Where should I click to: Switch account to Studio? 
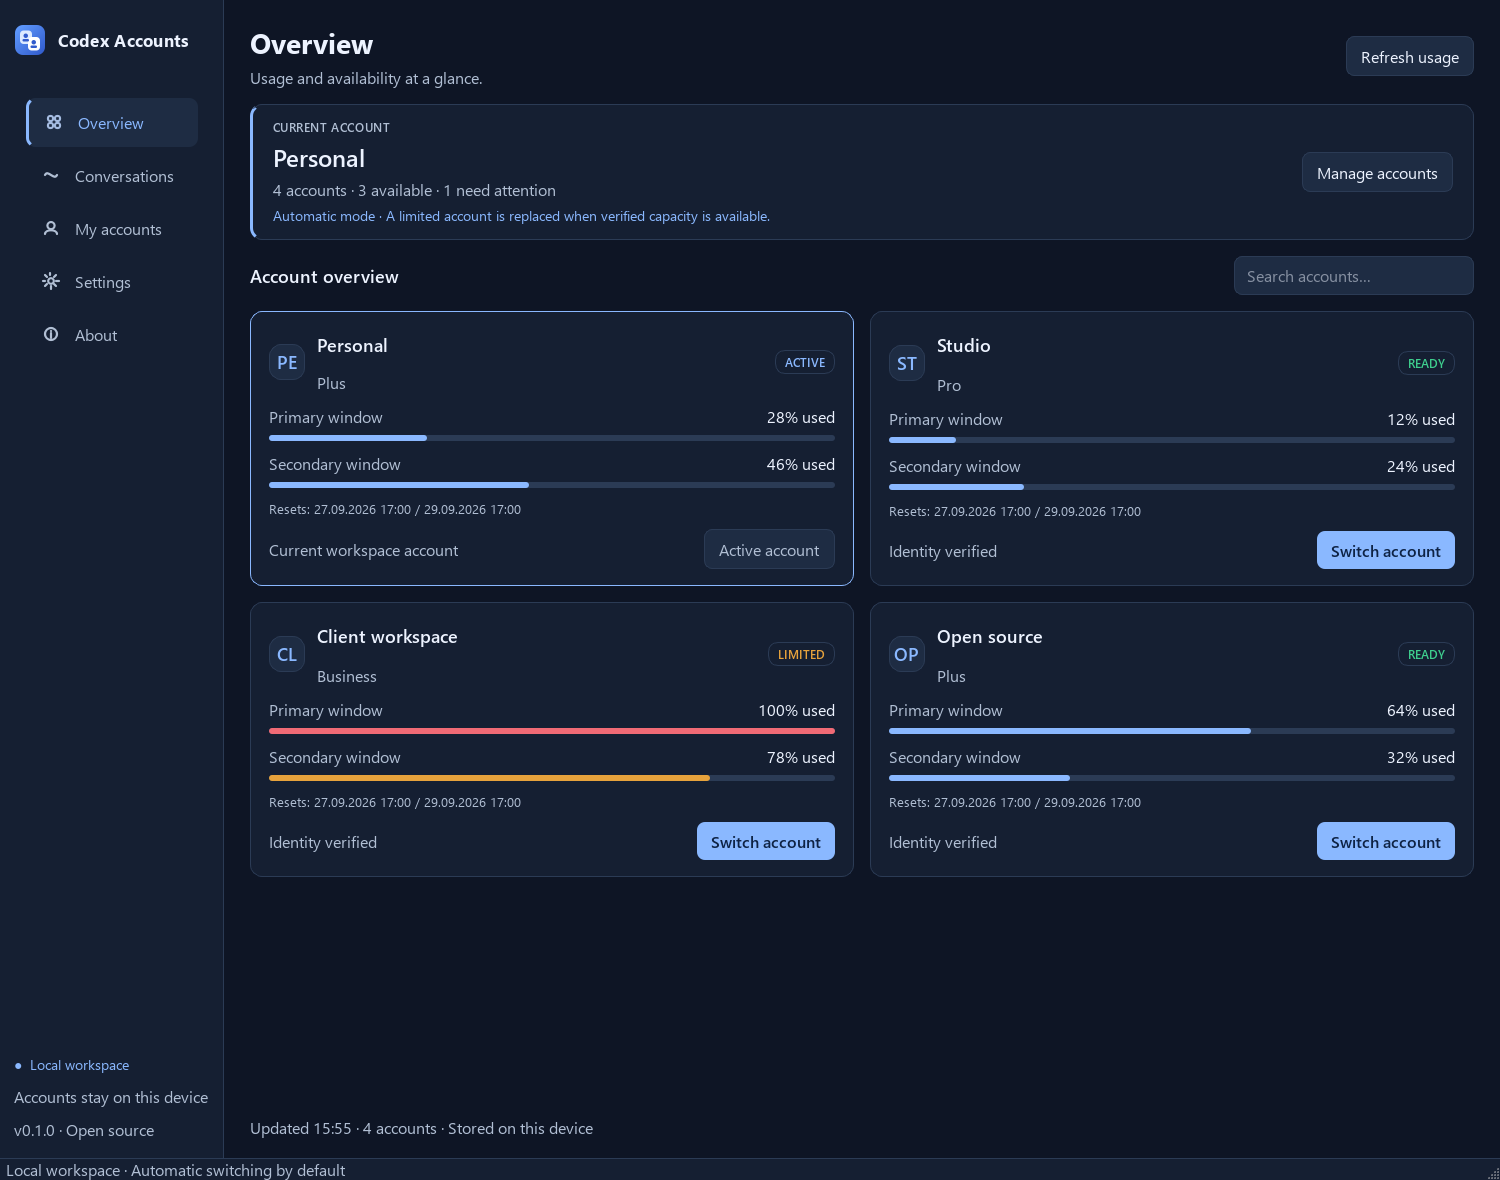(1385, 551)
